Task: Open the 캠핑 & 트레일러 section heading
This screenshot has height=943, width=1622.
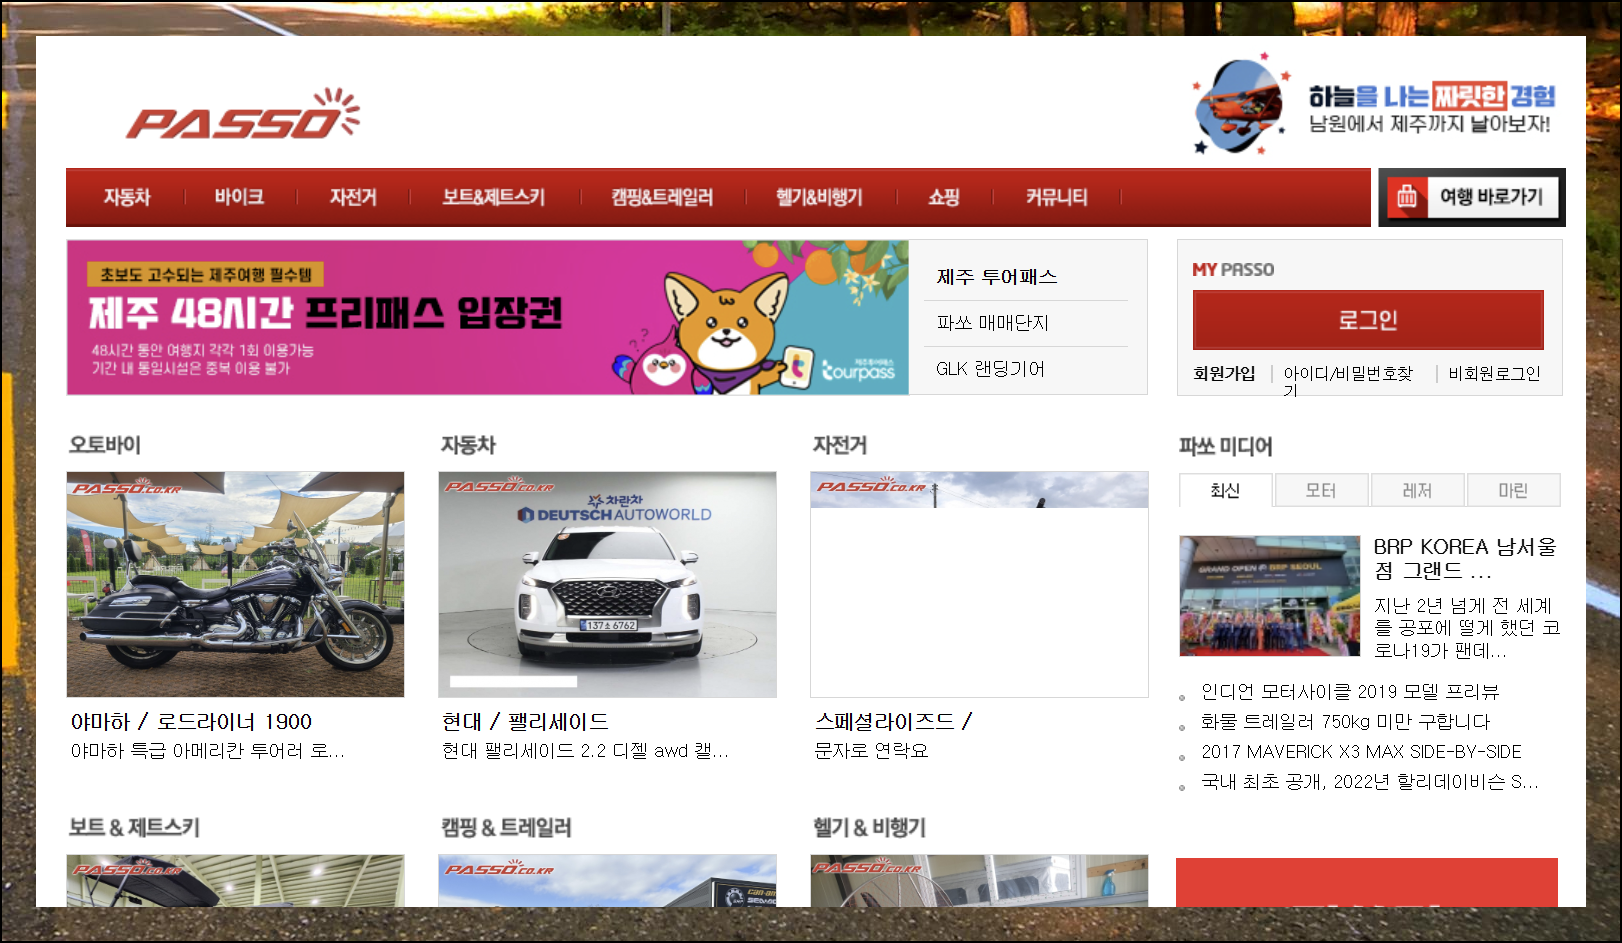Action: [x=506, y=827]
